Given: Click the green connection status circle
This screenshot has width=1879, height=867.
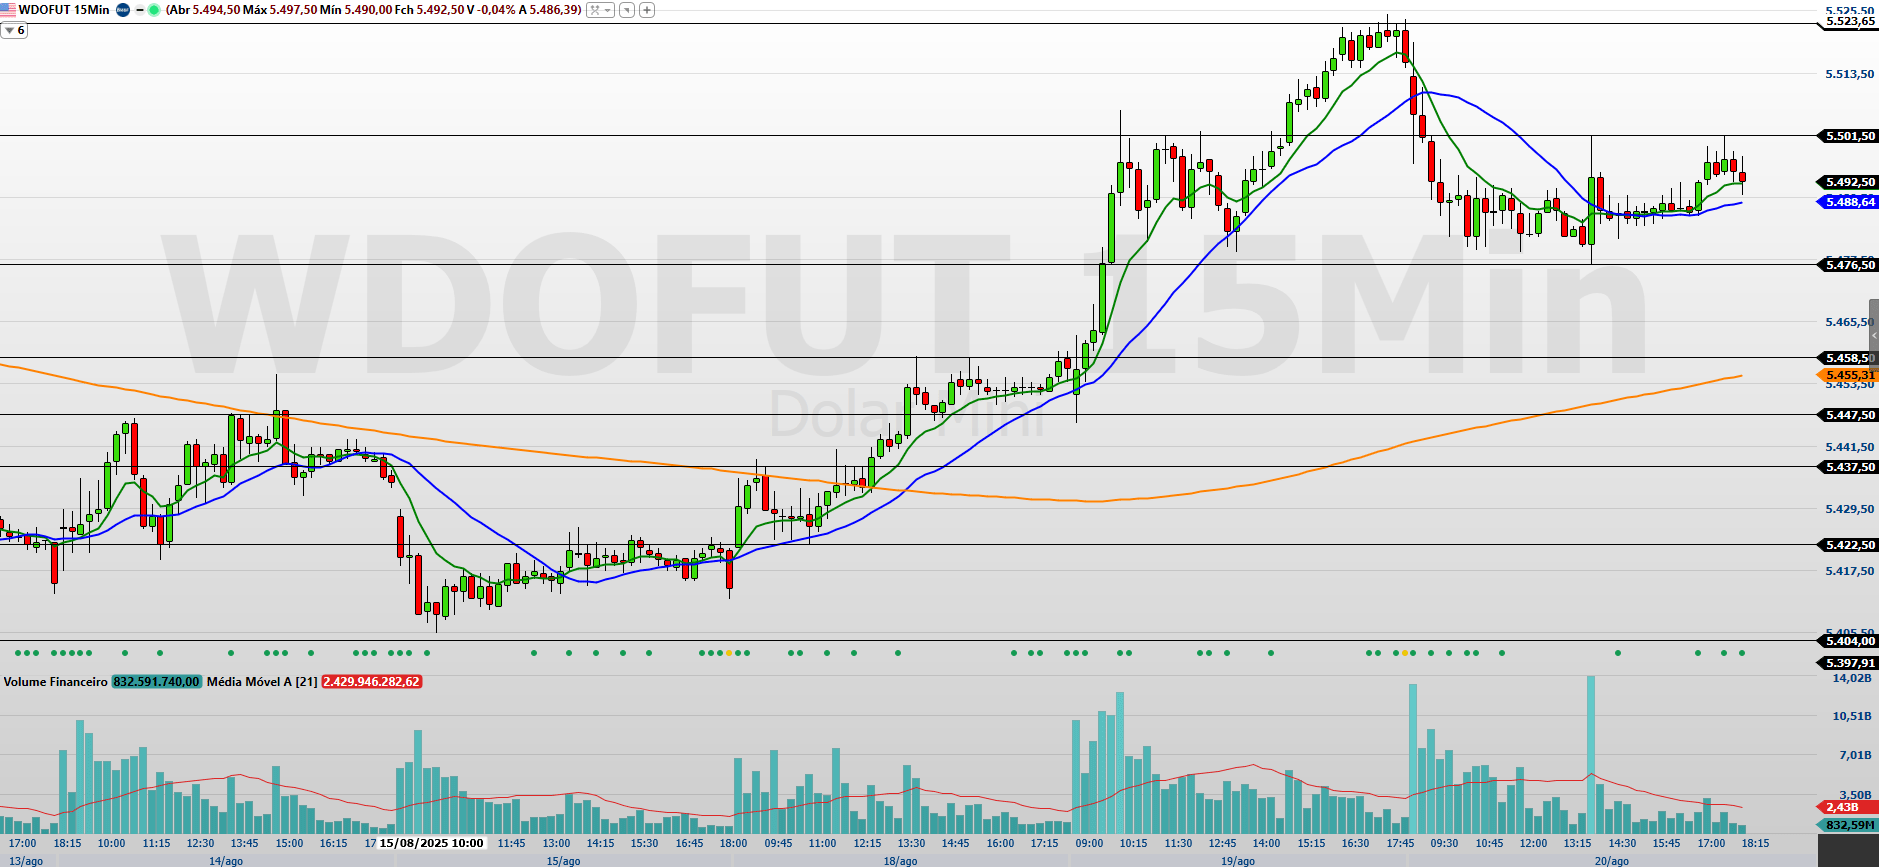Looking at the screenshot, I should (155, 10).
